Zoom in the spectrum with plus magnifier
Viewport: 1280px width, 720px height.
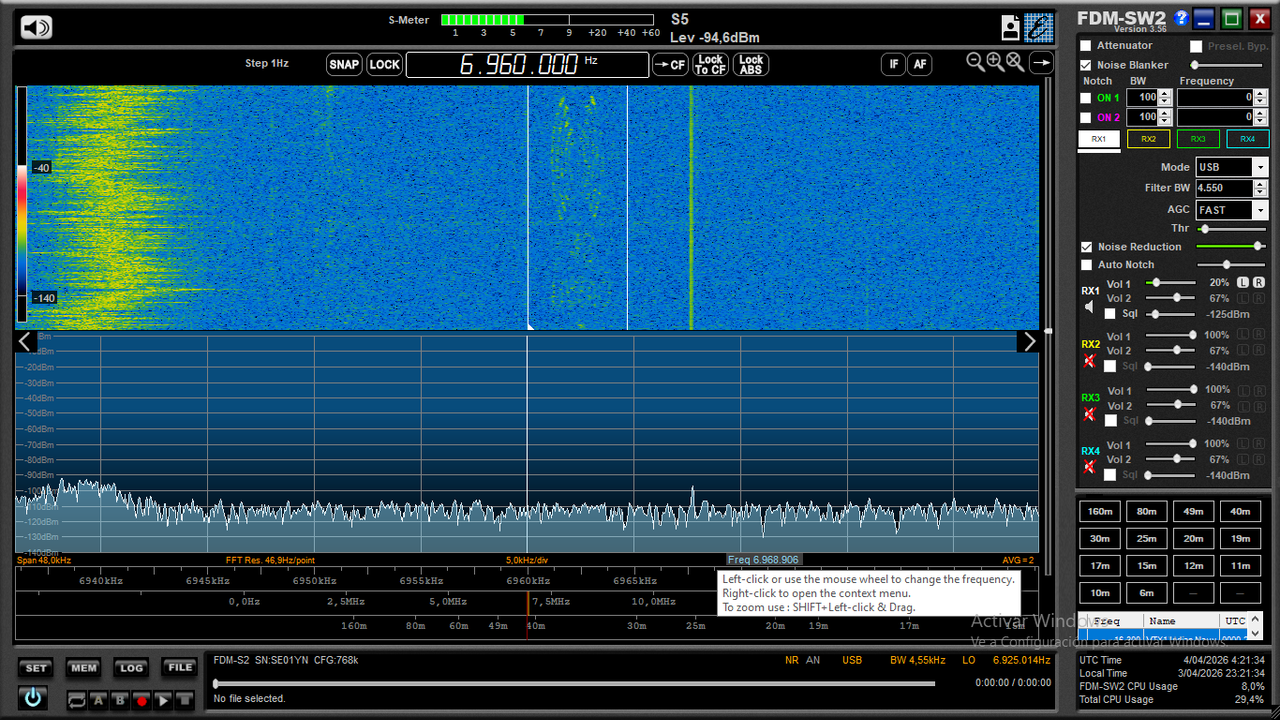pyautogui.click(x=995, y=62)
